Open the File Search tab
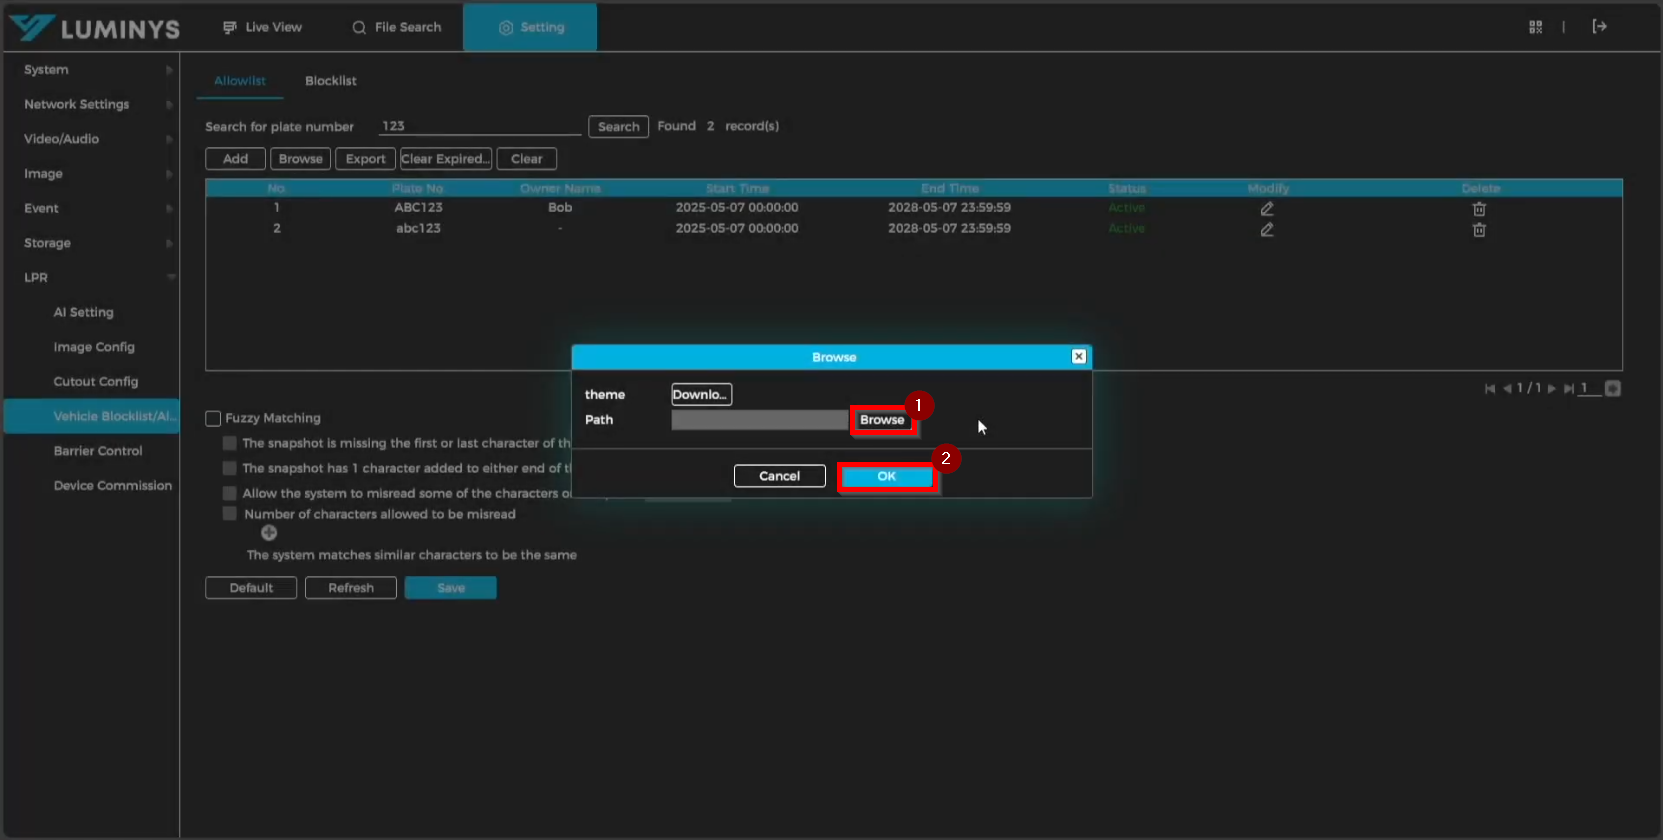The image size is (1663, 840). (x=397, y=27)
